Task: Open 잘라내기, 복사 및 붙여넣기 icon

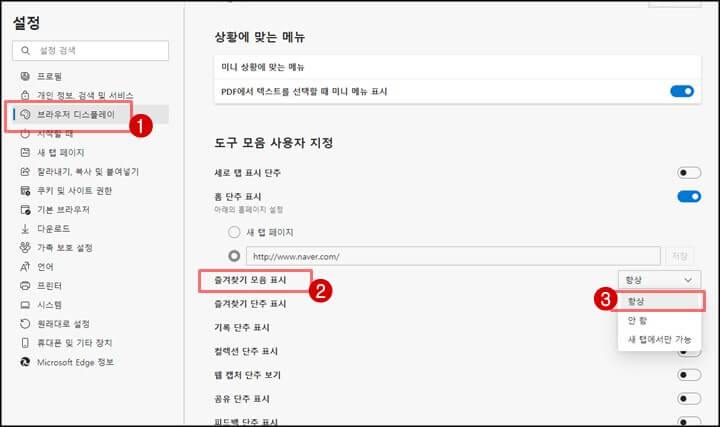Action: (x=25, y=172)
